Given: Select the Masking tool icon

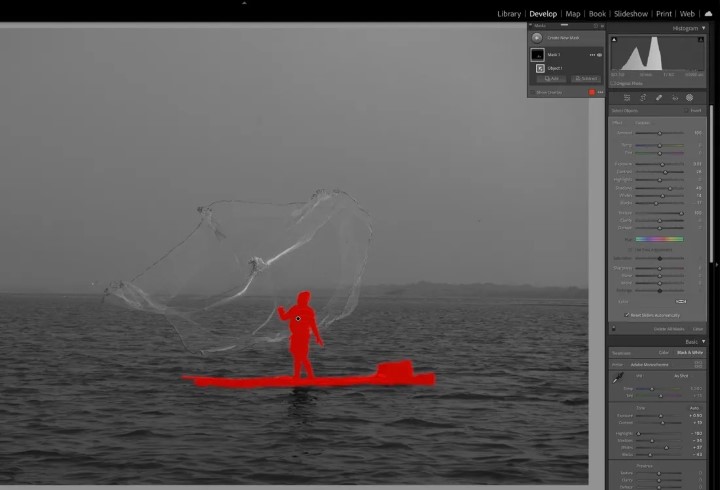Looking at the screenshot, I should [689, 97].
